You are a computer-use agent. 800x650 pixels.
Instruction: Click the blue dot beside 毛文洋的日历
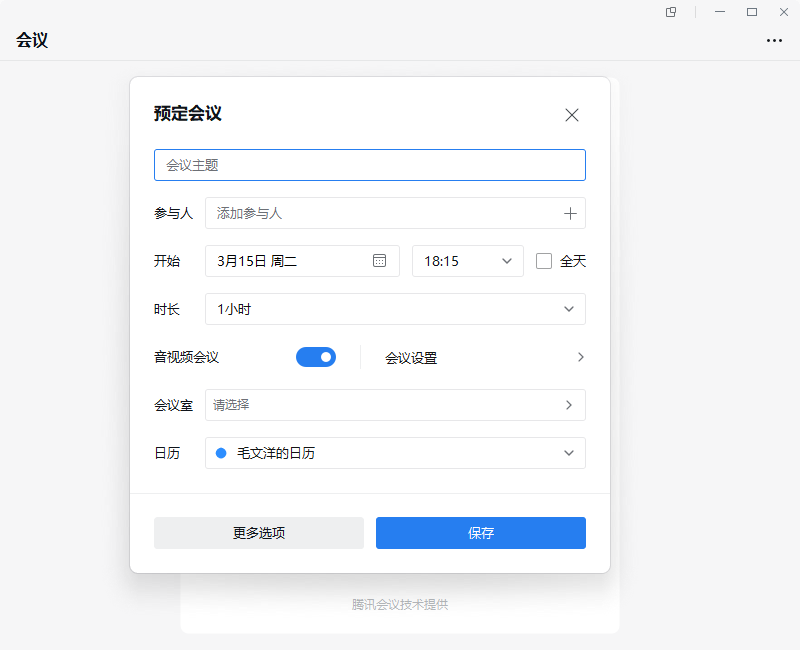(x=221, y=453)
